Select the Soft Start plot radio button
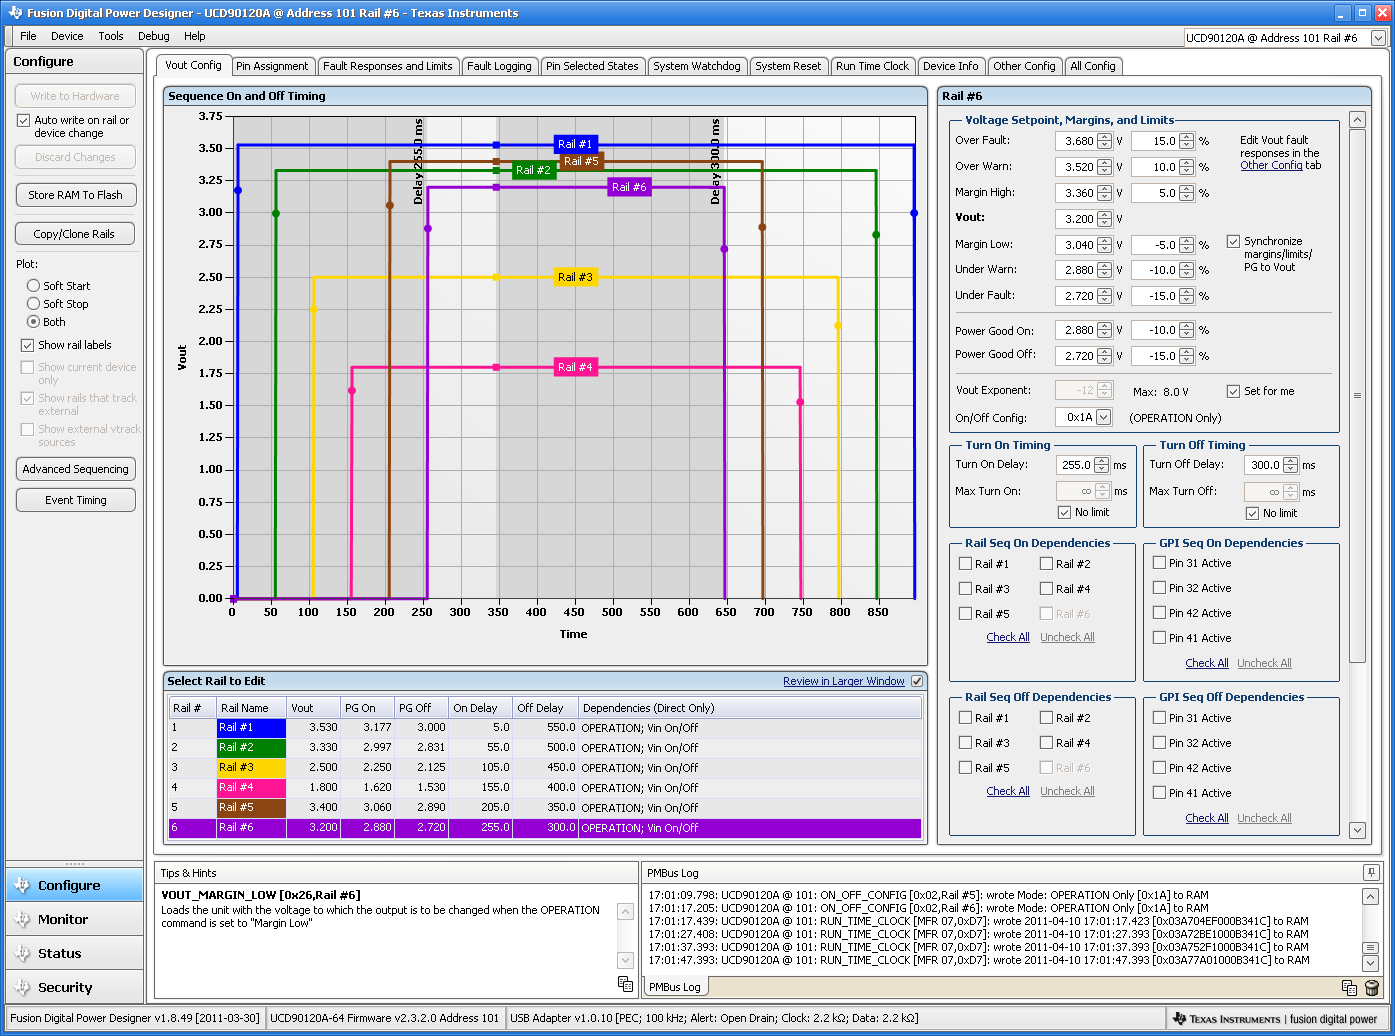 point(34,286)
